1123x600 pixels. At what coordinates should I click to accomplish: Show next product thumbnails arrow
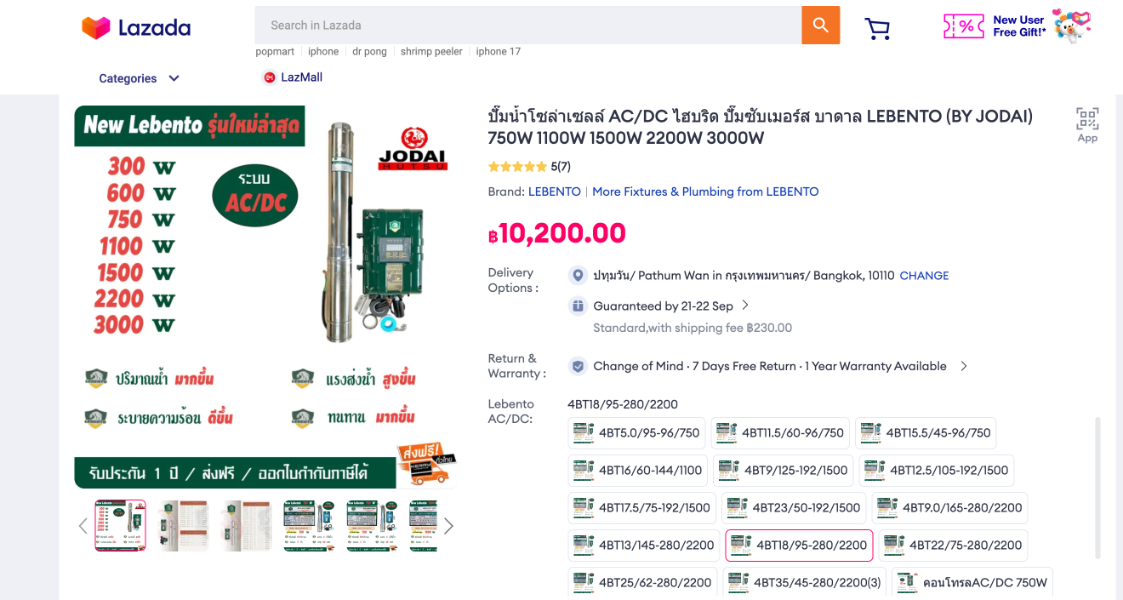coord(449,526)
